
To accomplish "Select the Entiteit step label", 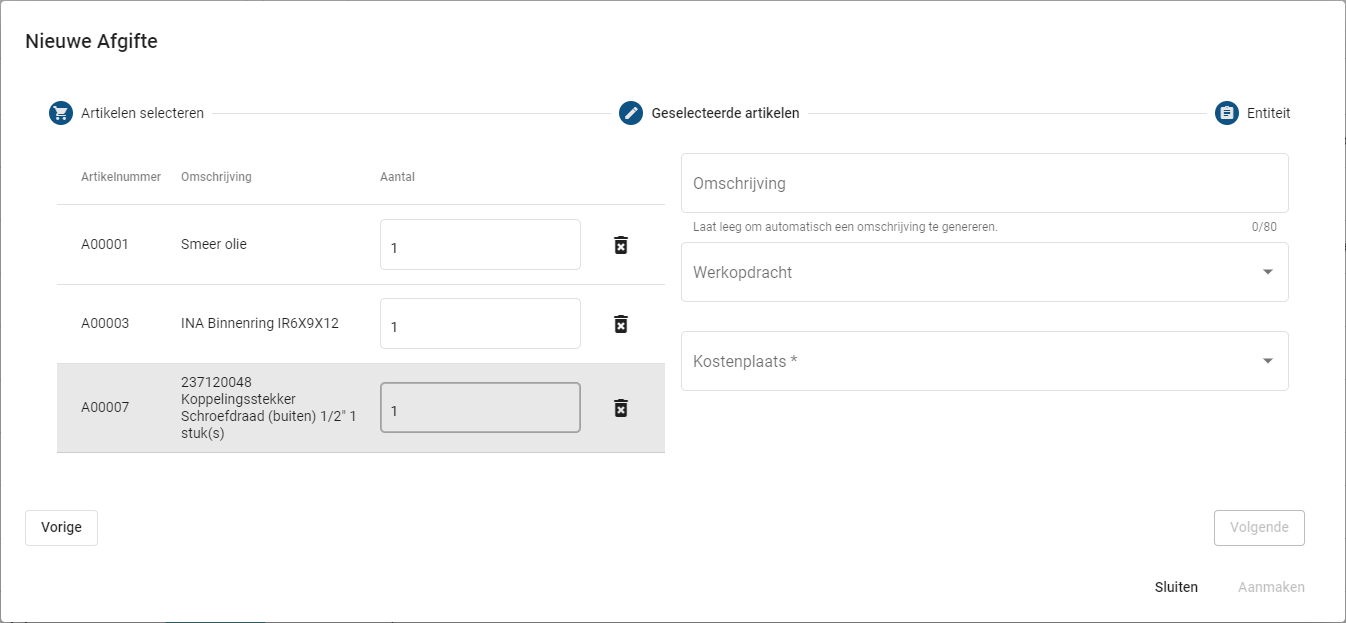I will (1268, 113).
